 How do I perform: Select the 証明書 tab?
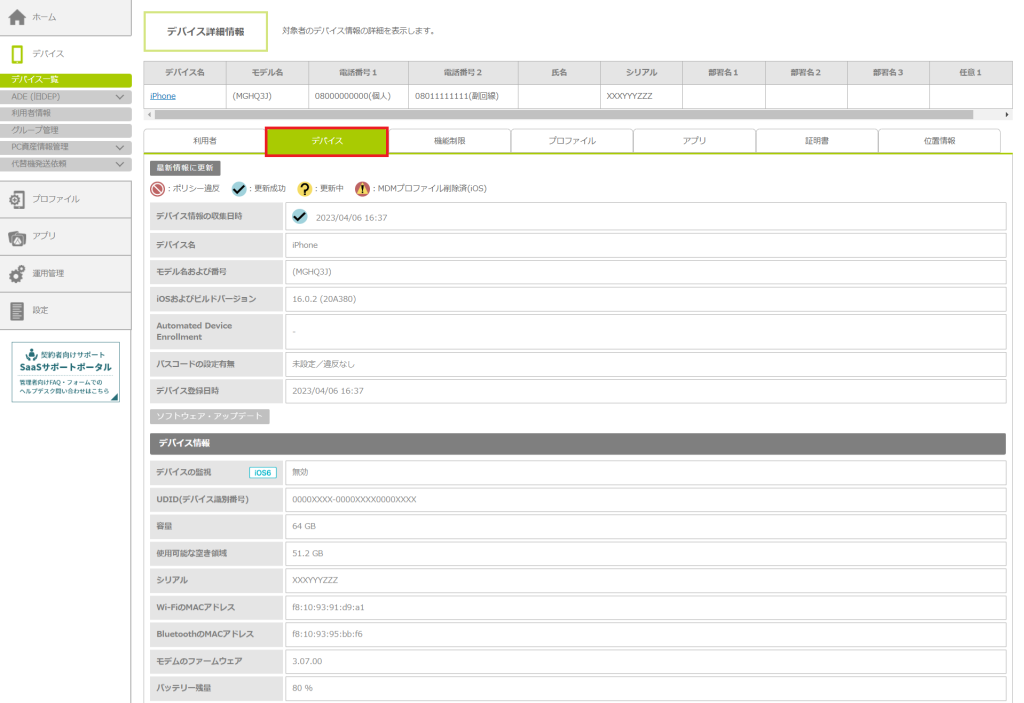click(816, 141)
